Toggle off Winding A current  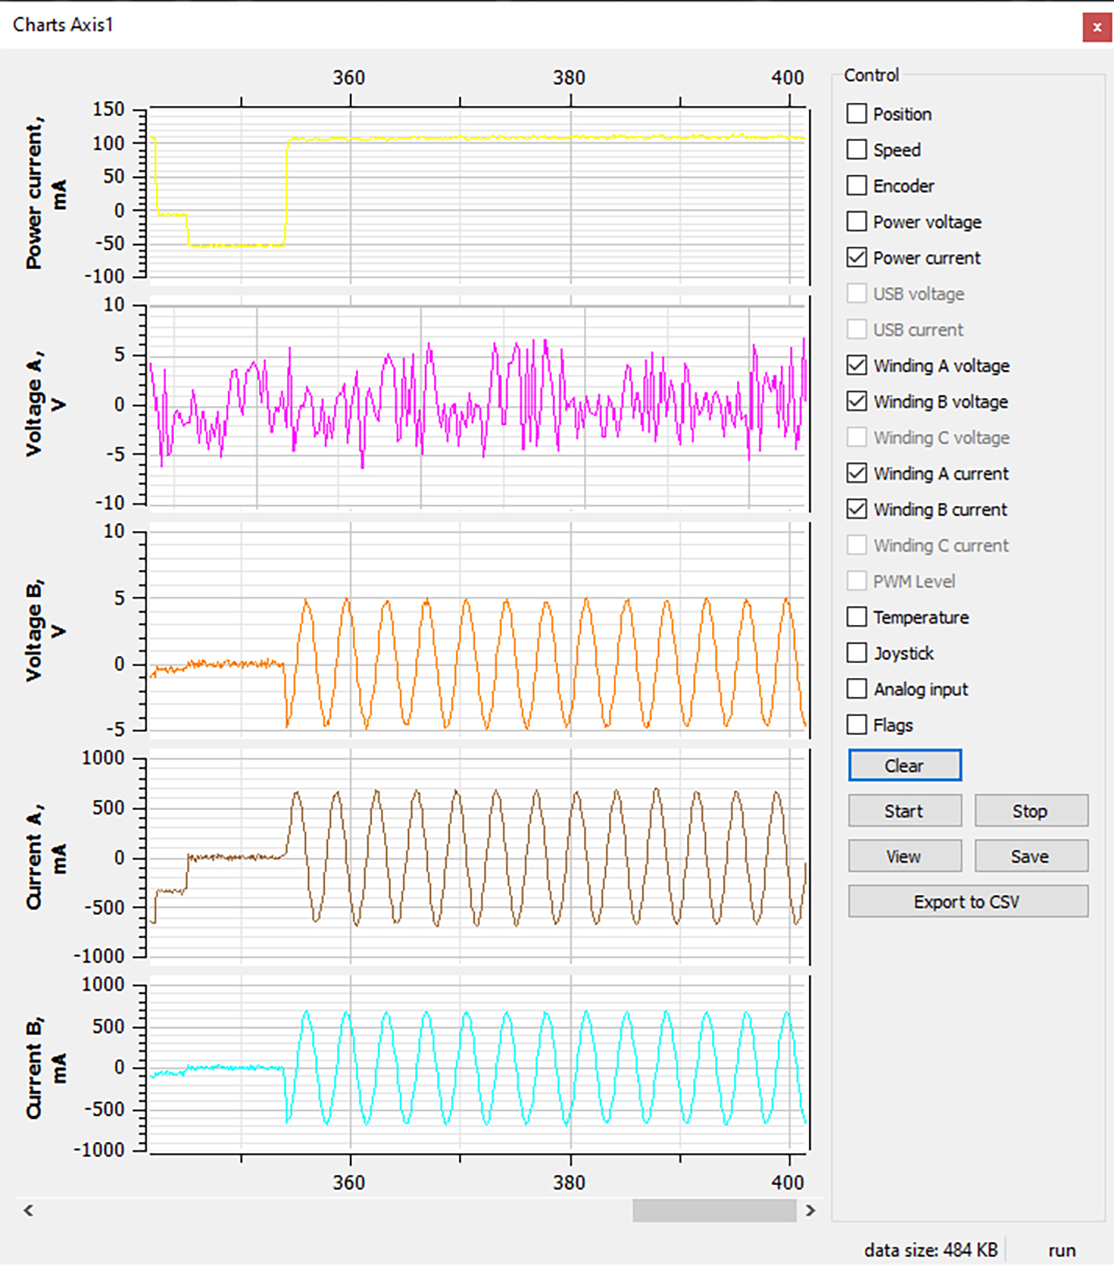click(x=857, y=474)
